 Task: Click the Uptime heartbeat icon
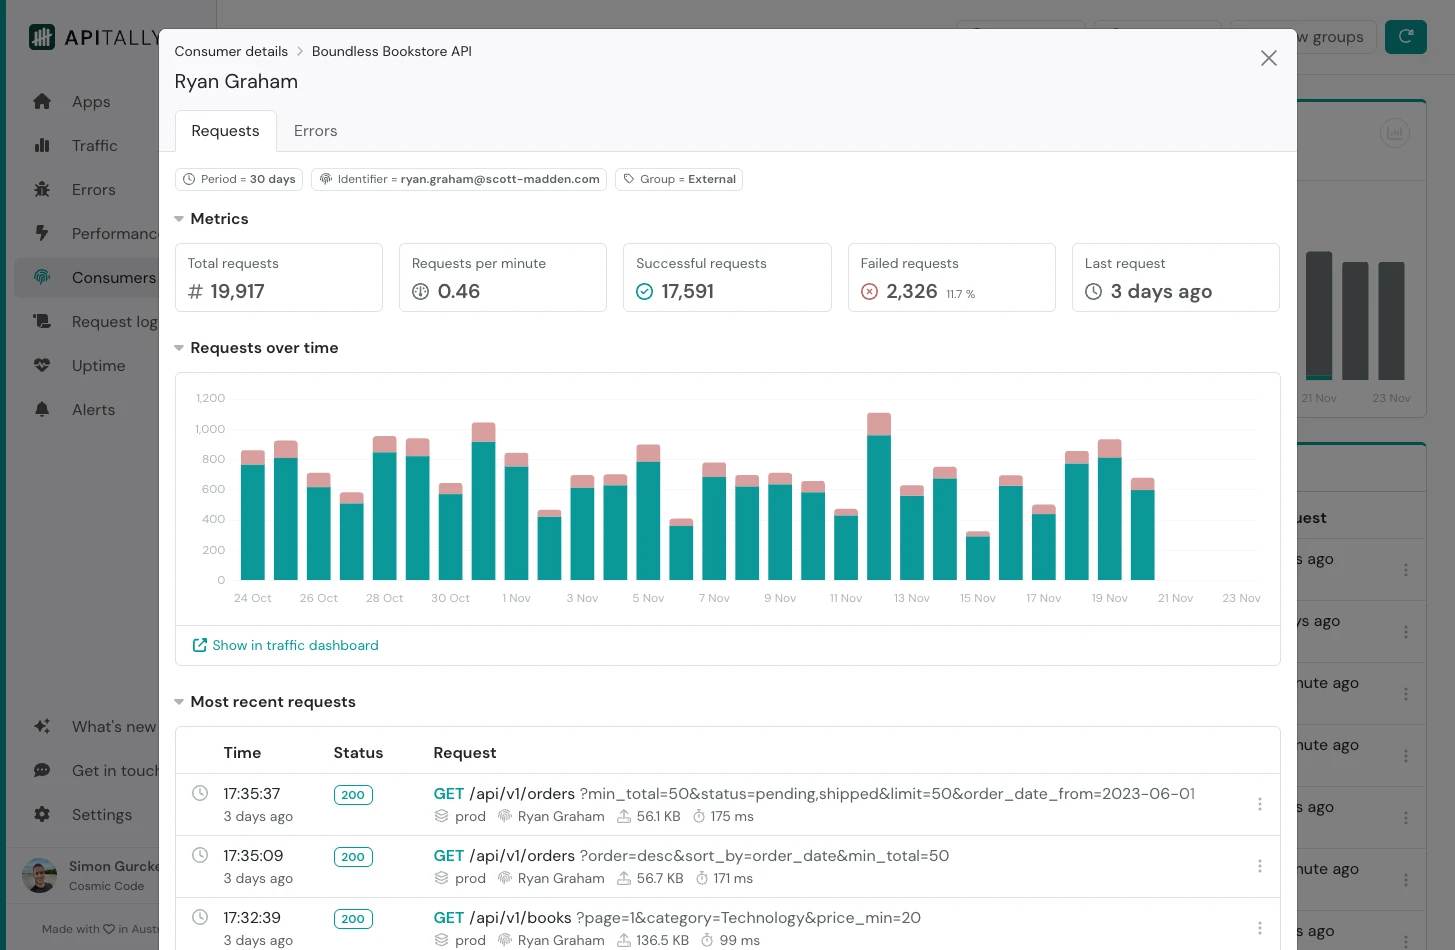(42, 366)
